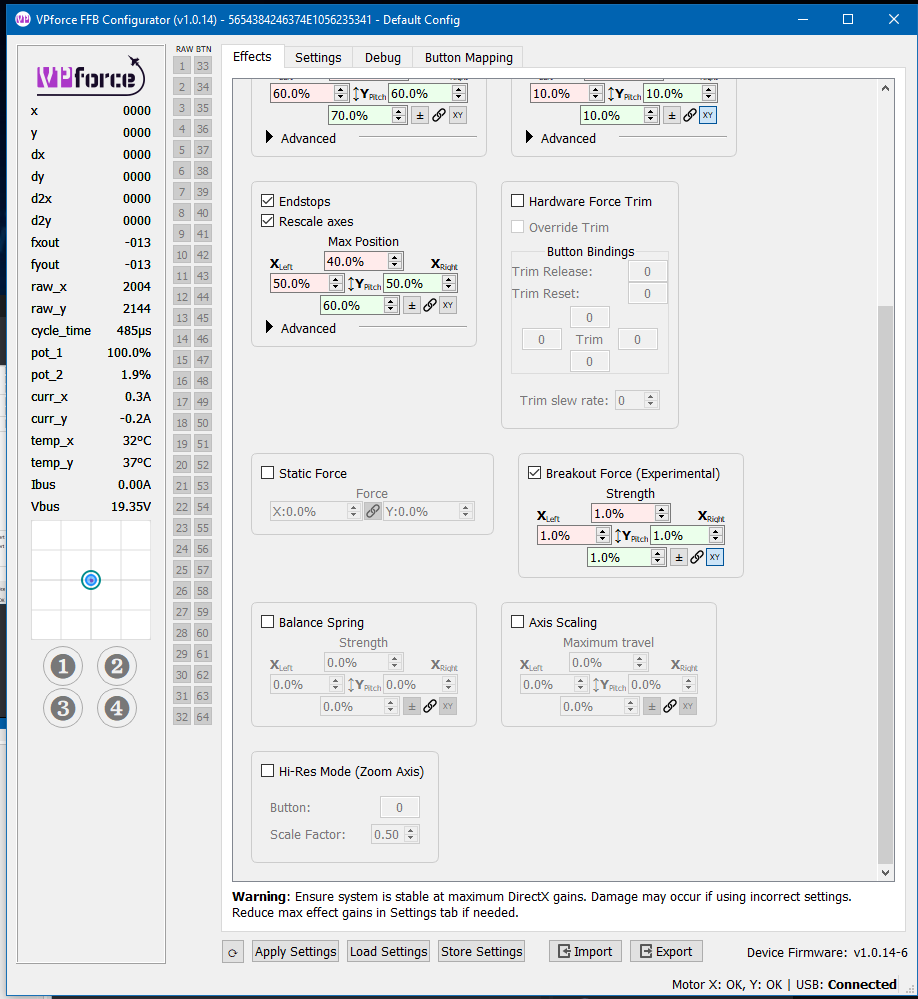Click ± button beside the 70.0% field
918x999 pixels.
coord(420,115)
